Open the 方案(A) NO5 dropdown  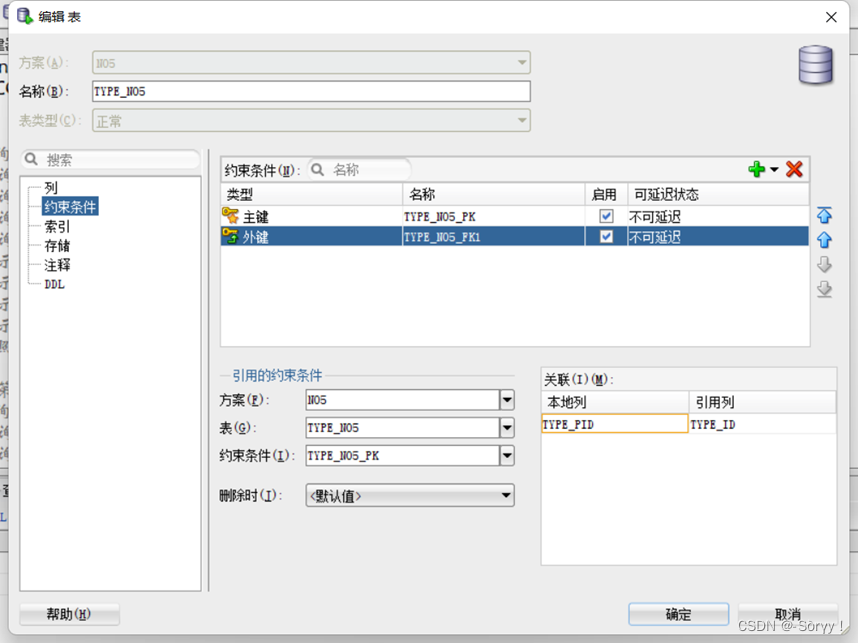[311, 62]
